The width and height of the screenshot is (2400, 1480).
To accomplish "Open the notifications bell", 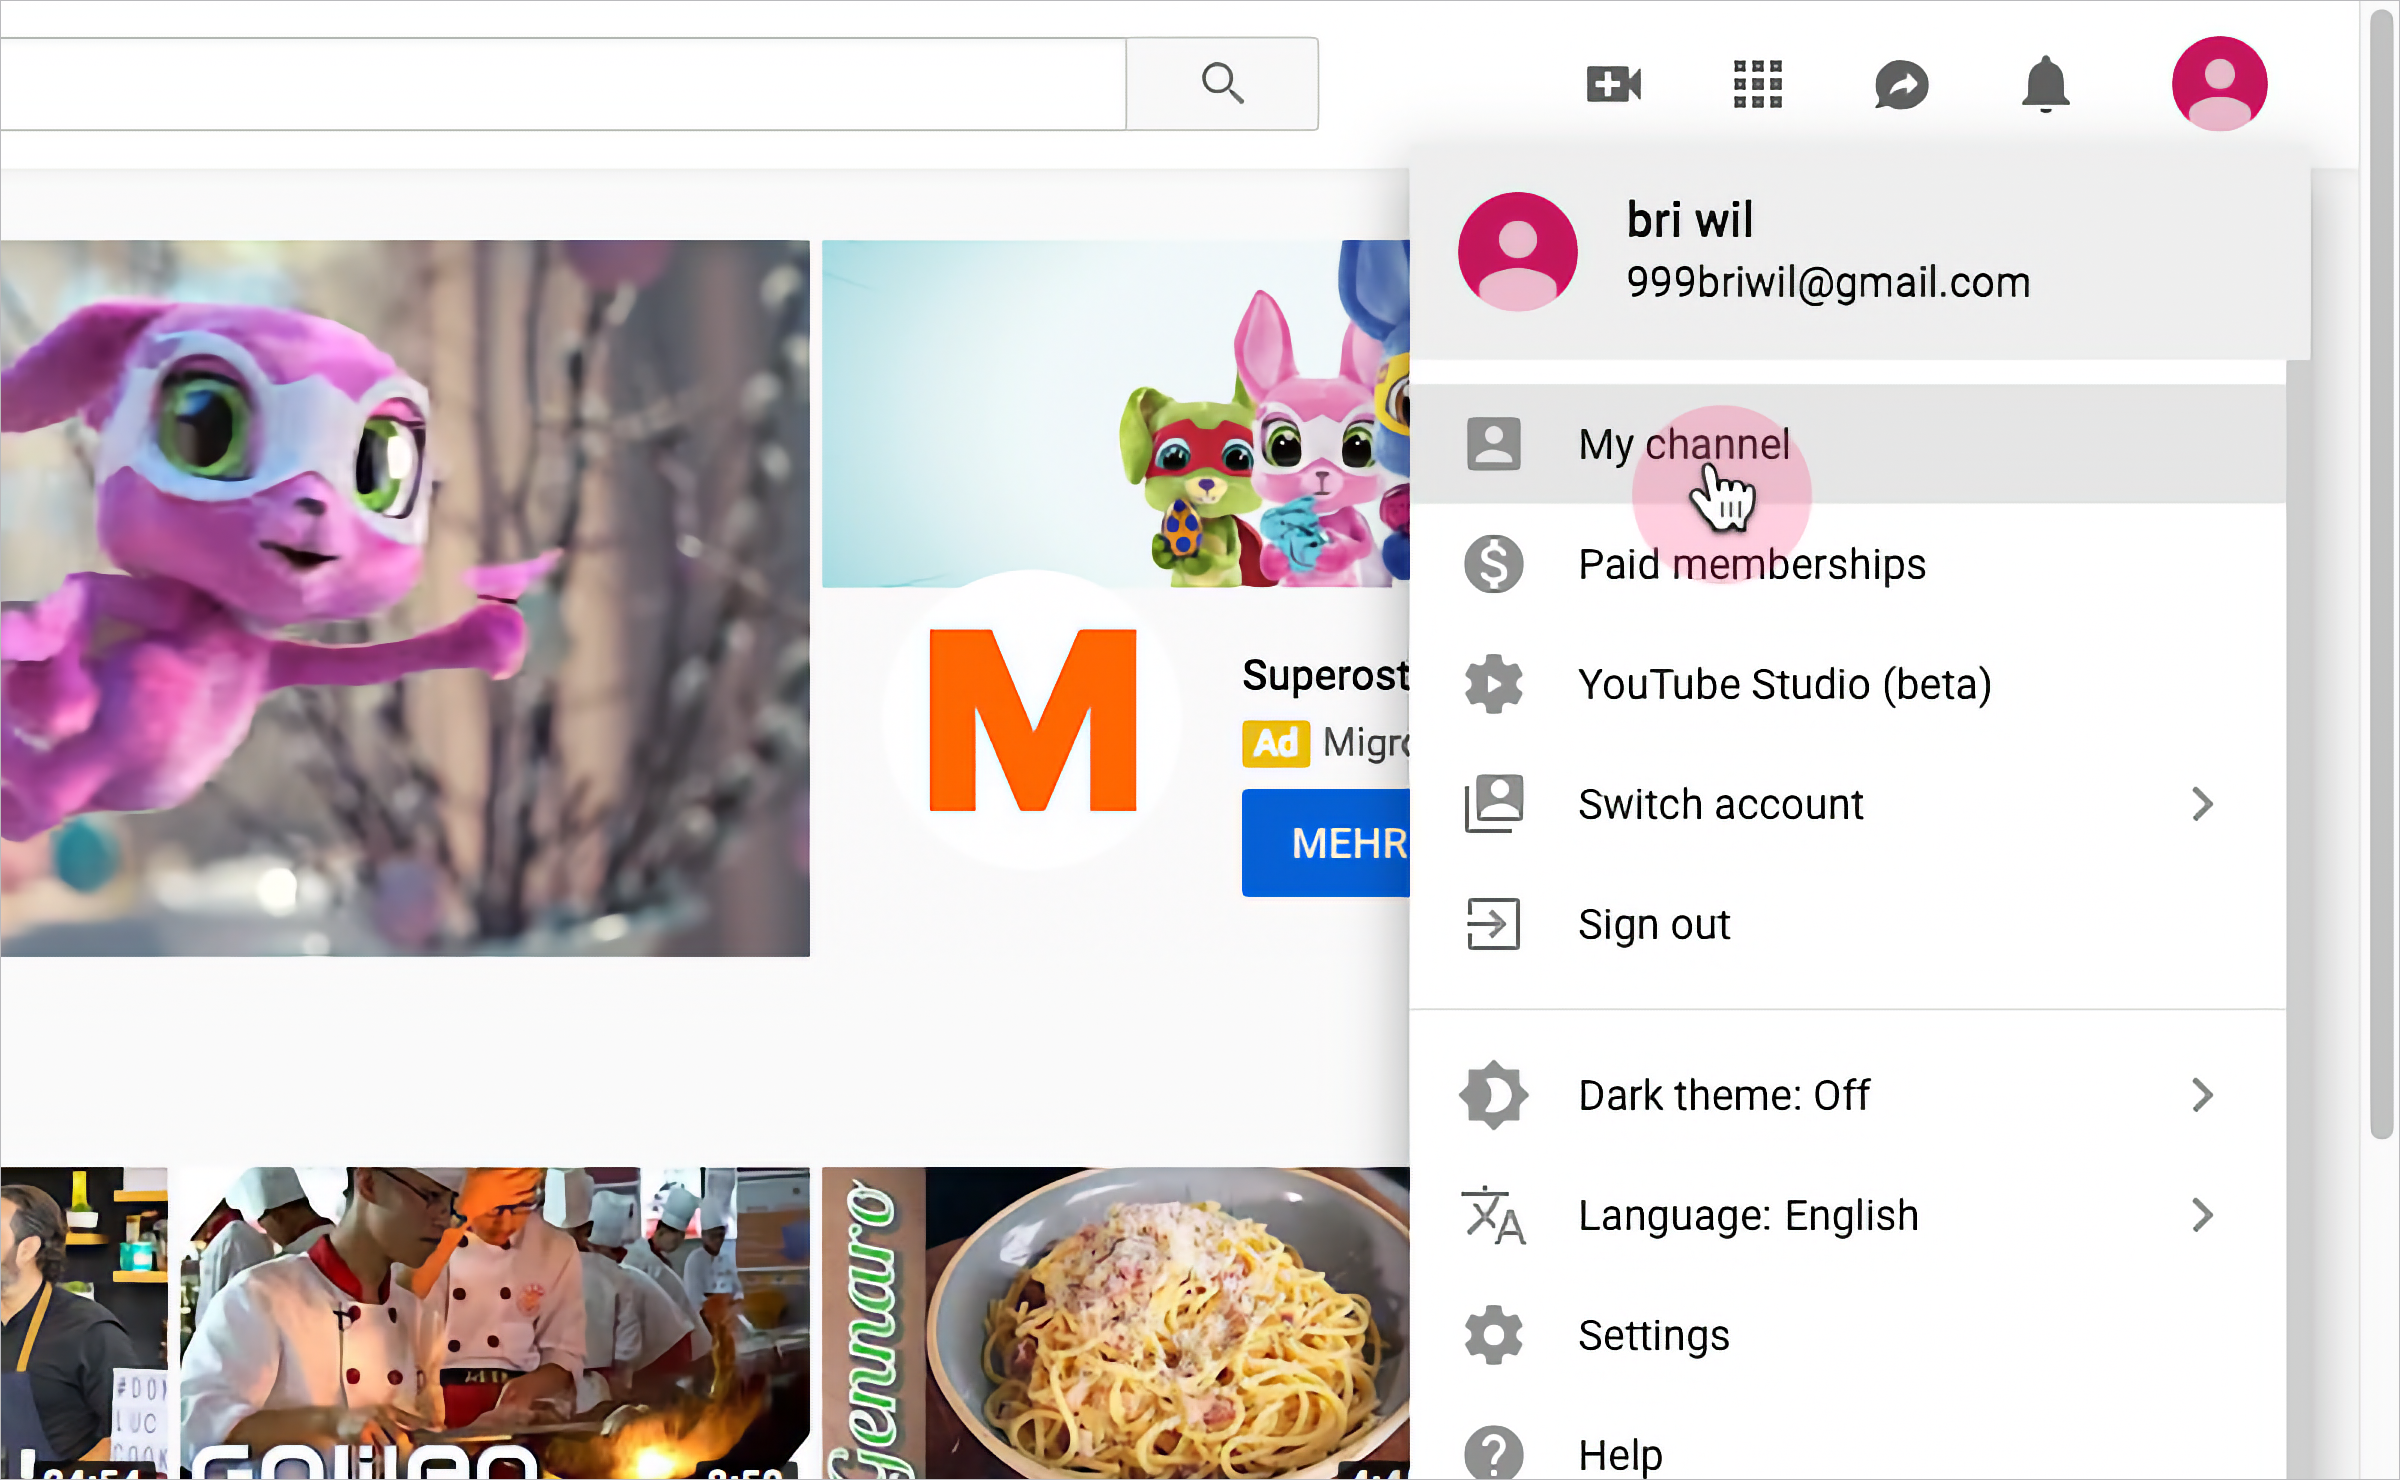I will pyautogui.click(x=2045, y=84).
